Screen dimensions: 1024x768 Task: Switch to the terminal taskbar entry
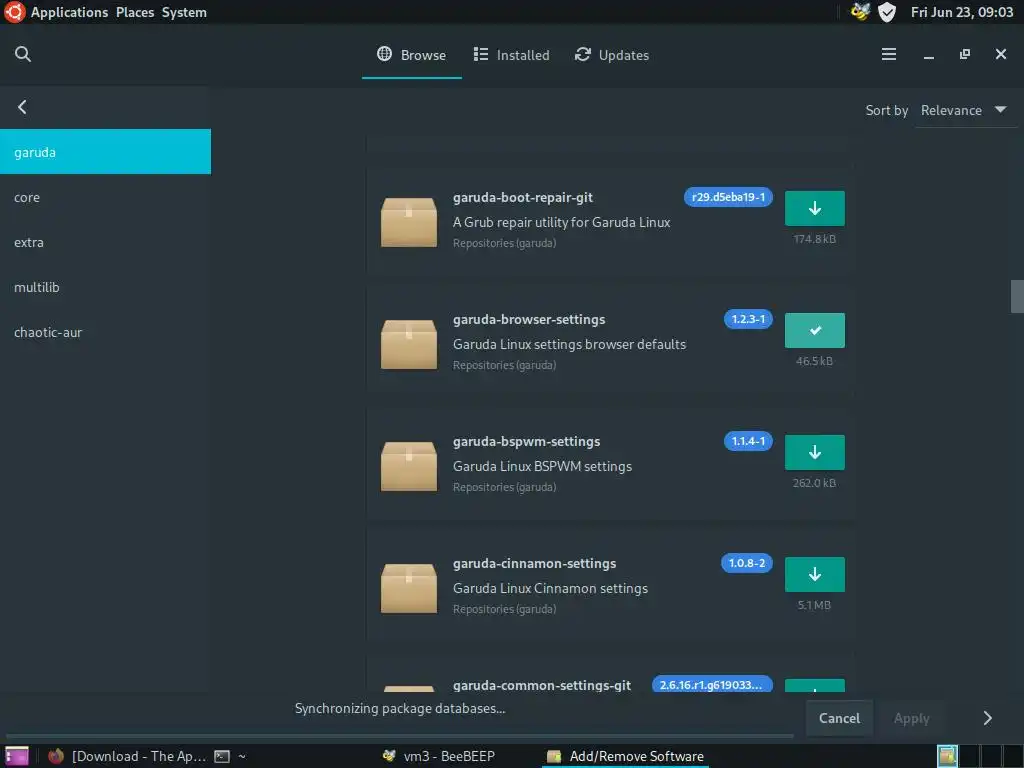click(x=231, y=756)
